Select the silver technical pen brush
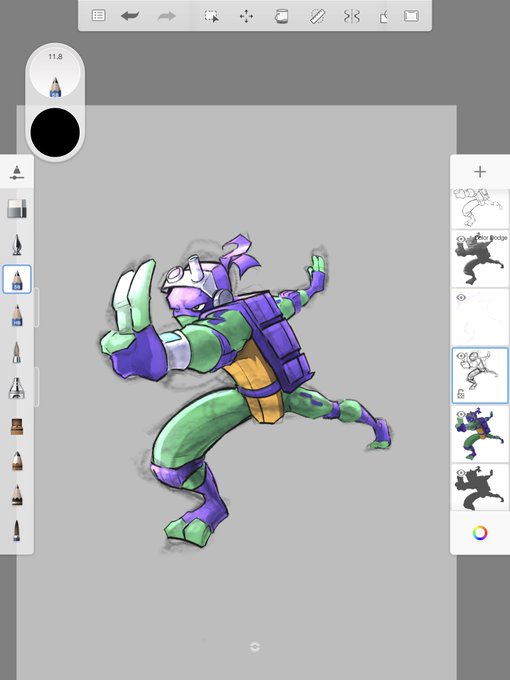Viewport: 510px width, 680px height. tap(17, 352)
